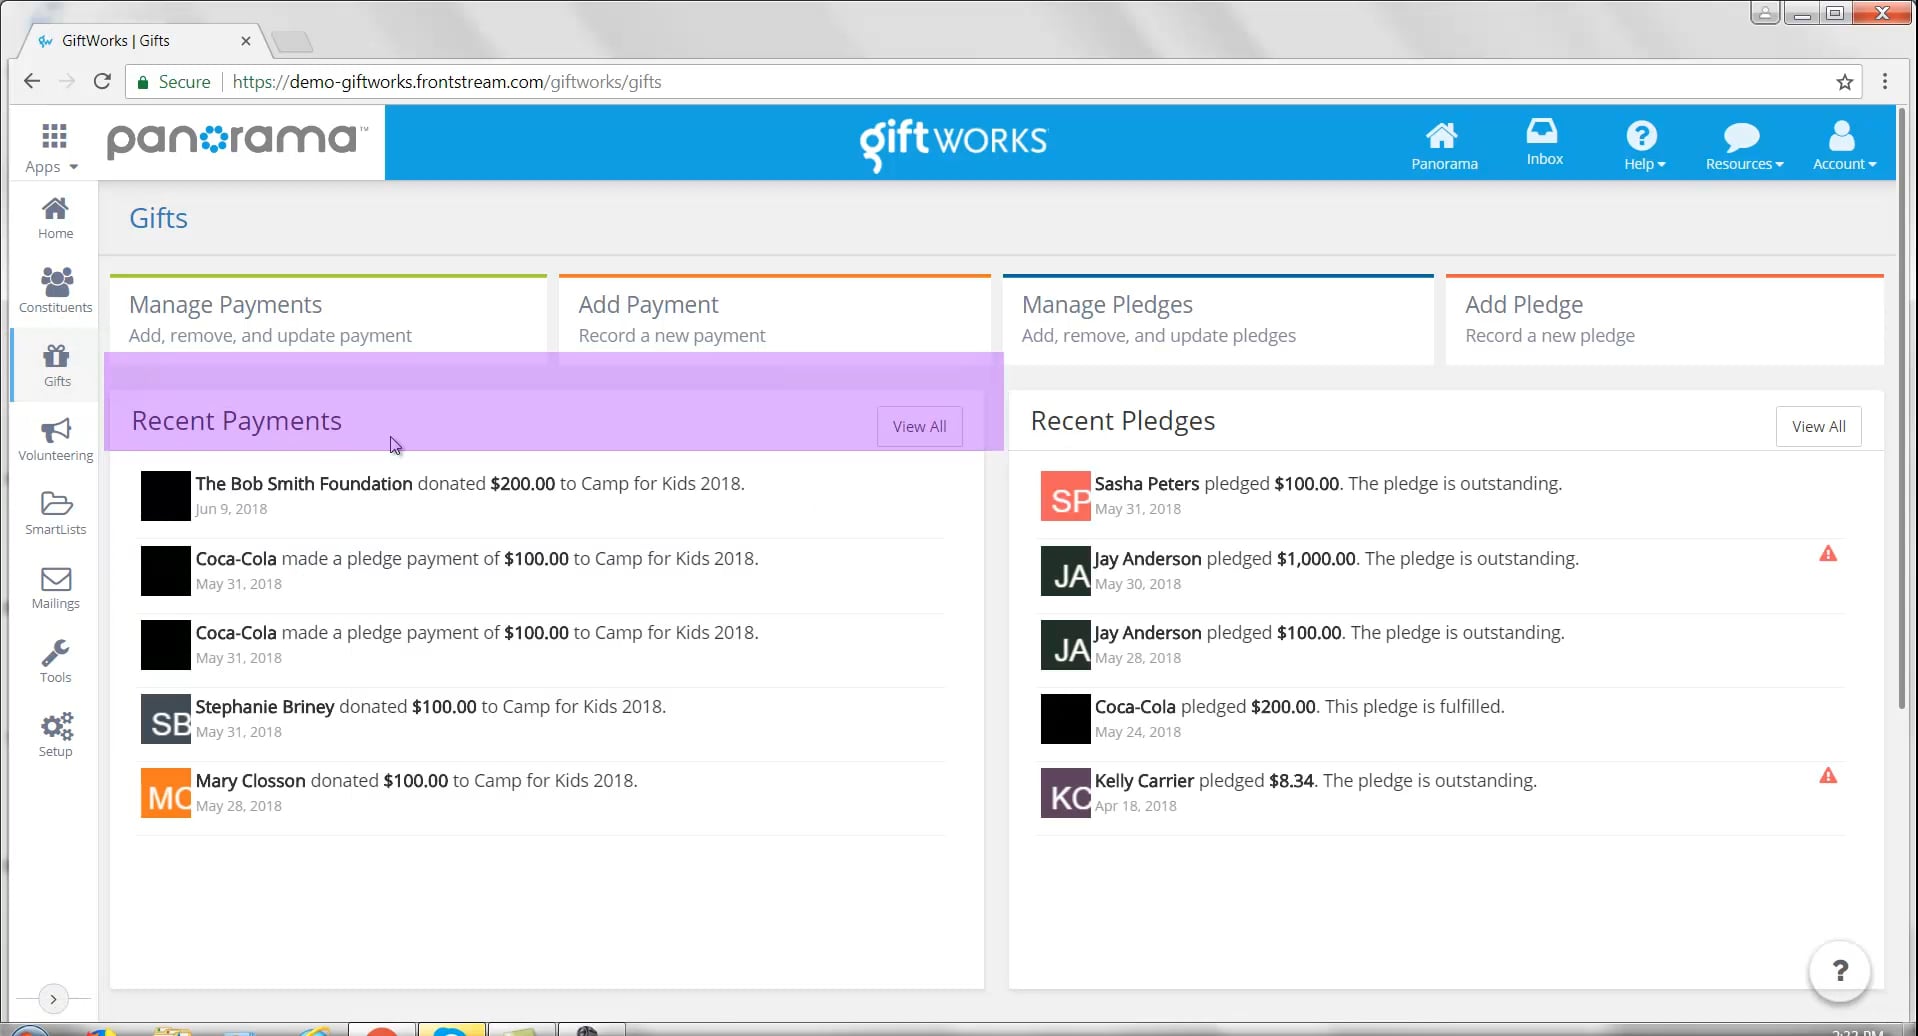Open Mailings in the sidebar
Image resolution: width=1918 pixels, height=1036 pixels.
pos(55,585)
